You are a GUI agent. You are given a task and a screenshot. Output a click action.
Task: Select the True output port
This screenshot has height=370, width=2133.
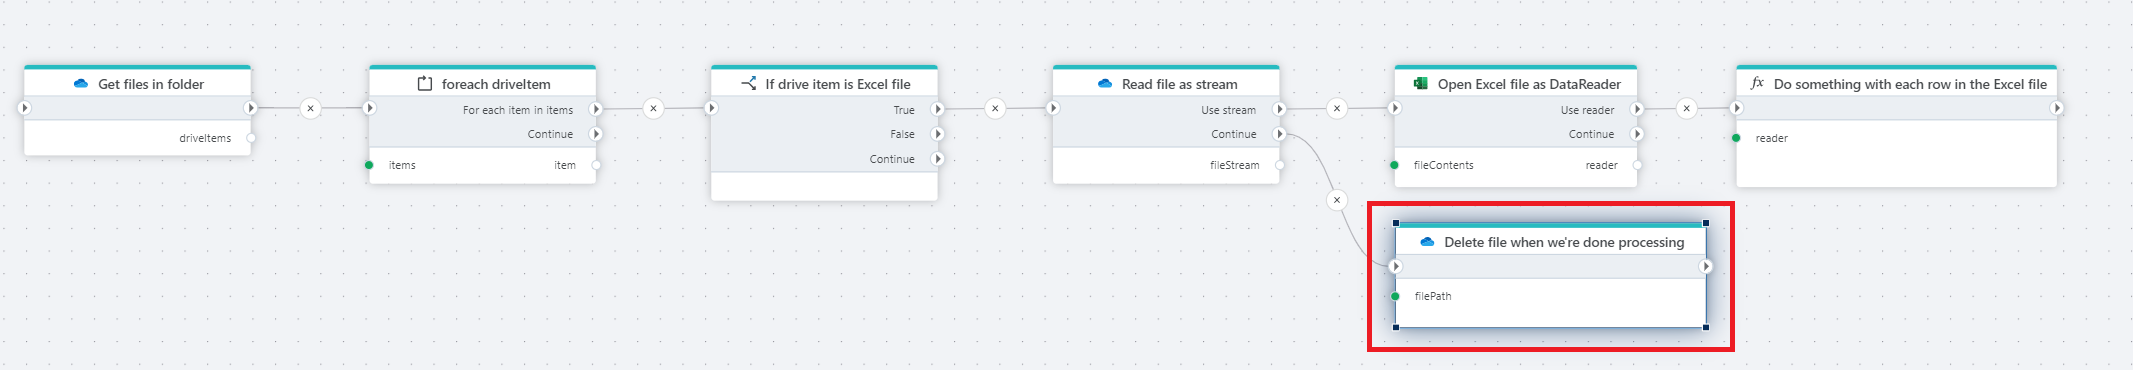(938, 109)
